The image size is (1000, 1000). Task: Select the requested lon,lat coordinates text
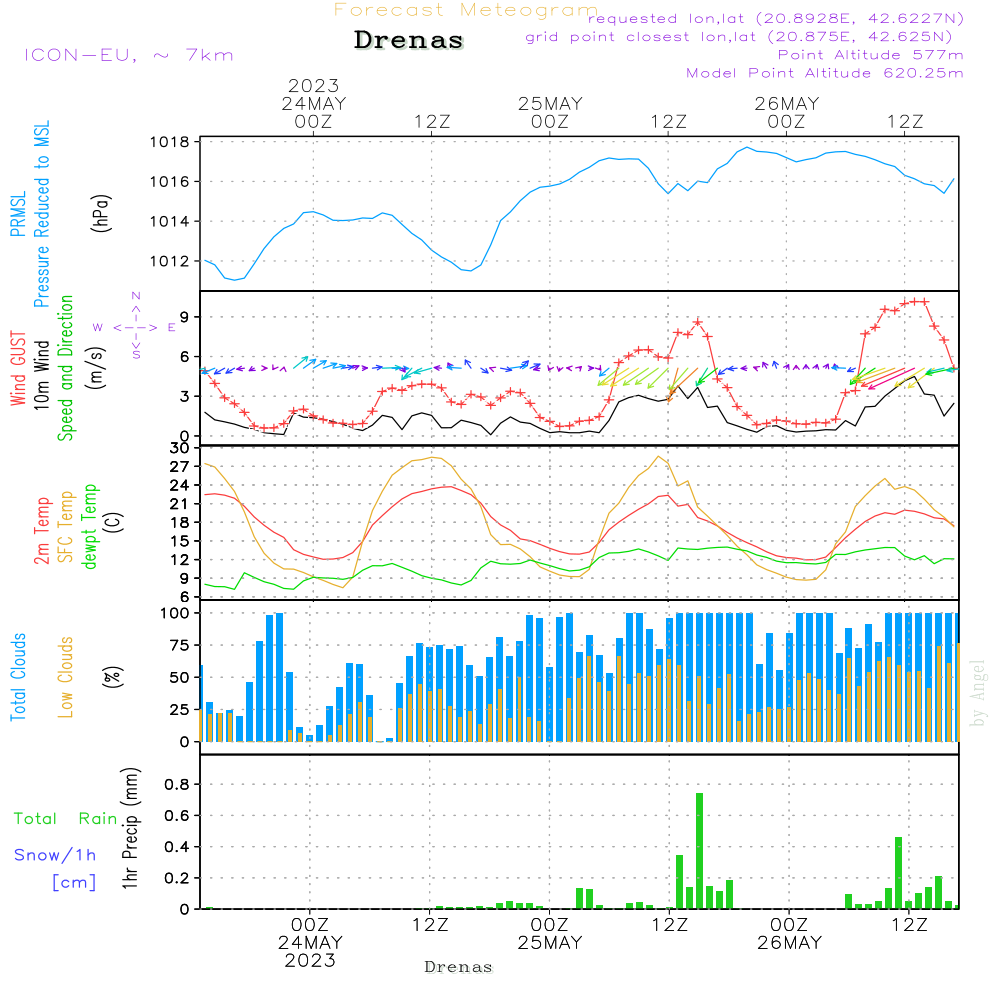(x=776, y=19)
